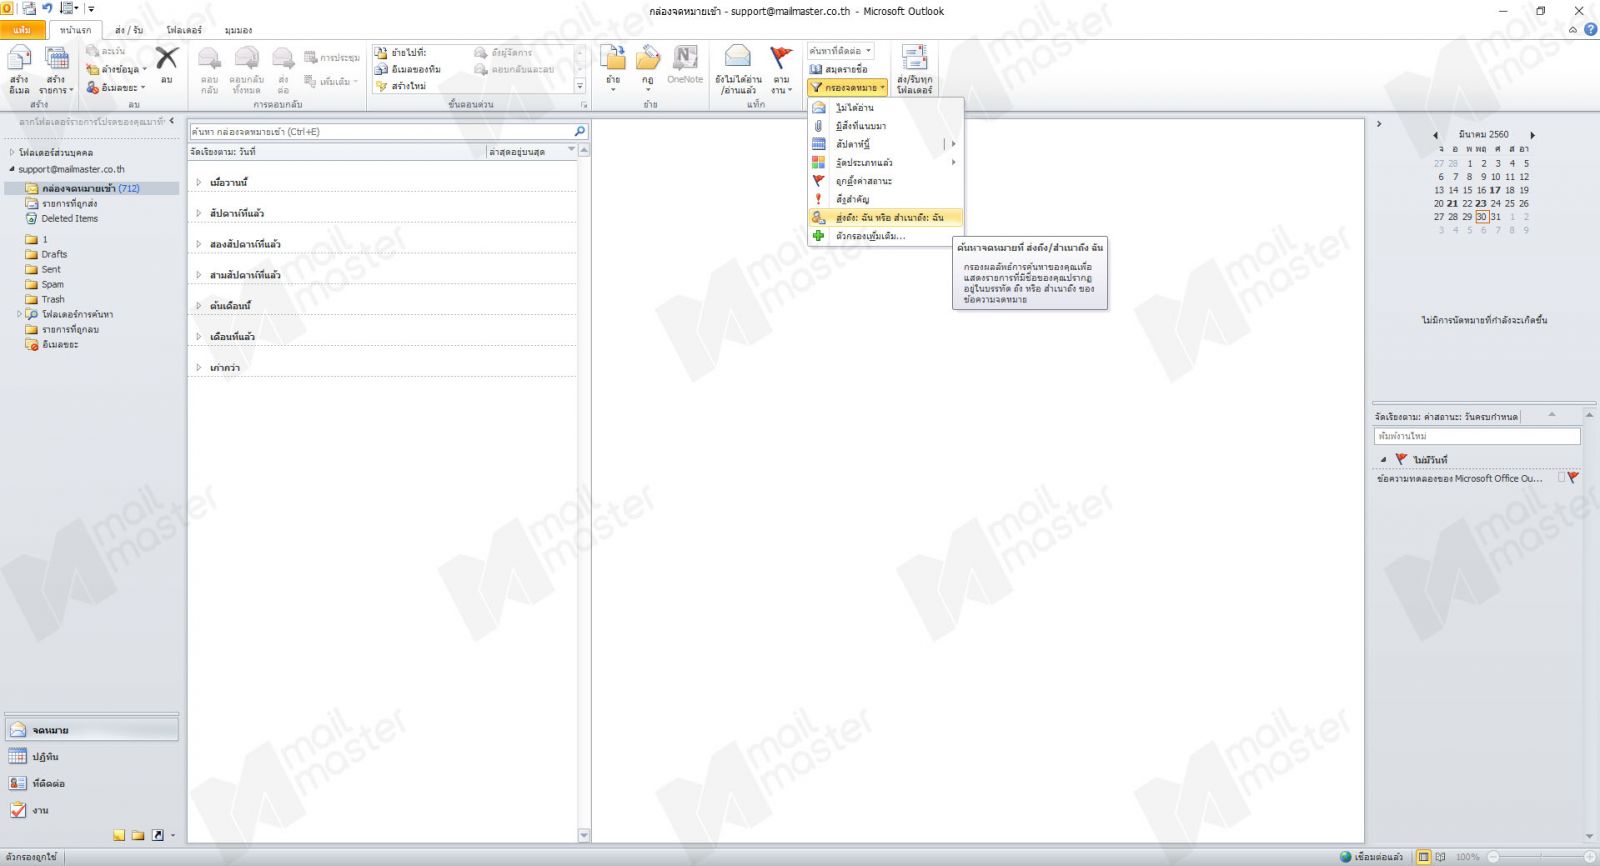Choose ส่งถึง: ฉัน หรือ สำเนาถึง: ฉัน filter
1600x866 pixels.
(885, 217)
